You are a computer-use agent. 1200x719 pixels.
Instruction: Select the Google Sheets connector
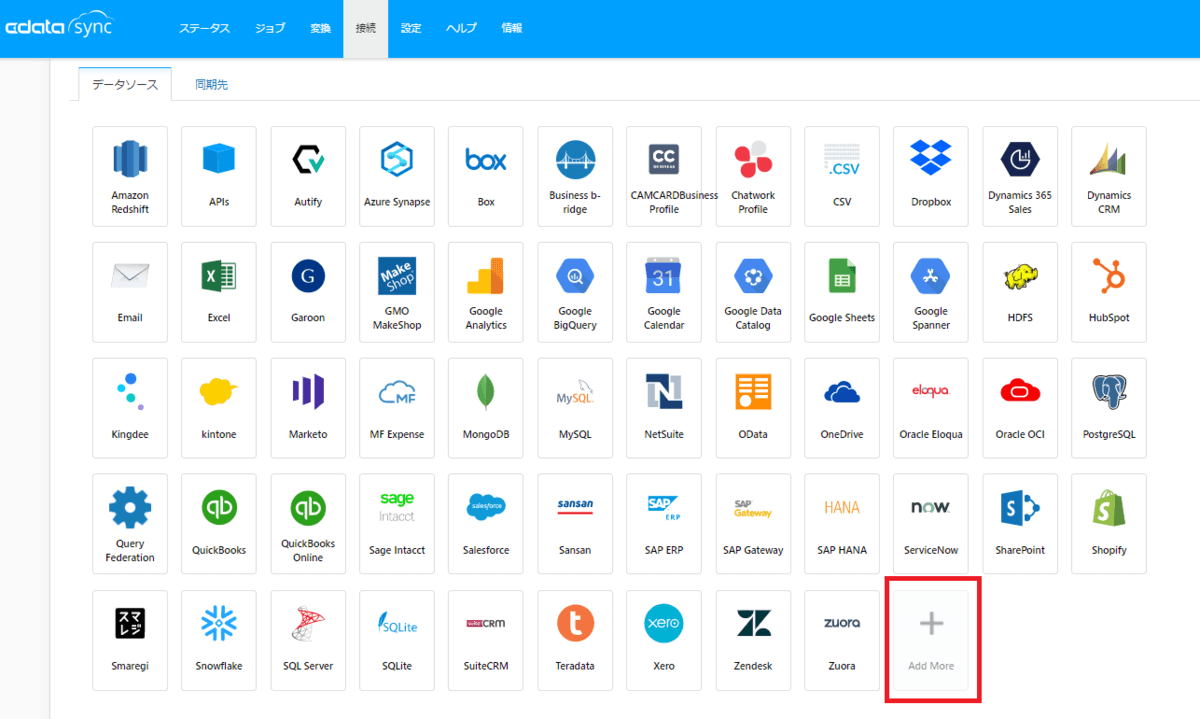point(842,292)
